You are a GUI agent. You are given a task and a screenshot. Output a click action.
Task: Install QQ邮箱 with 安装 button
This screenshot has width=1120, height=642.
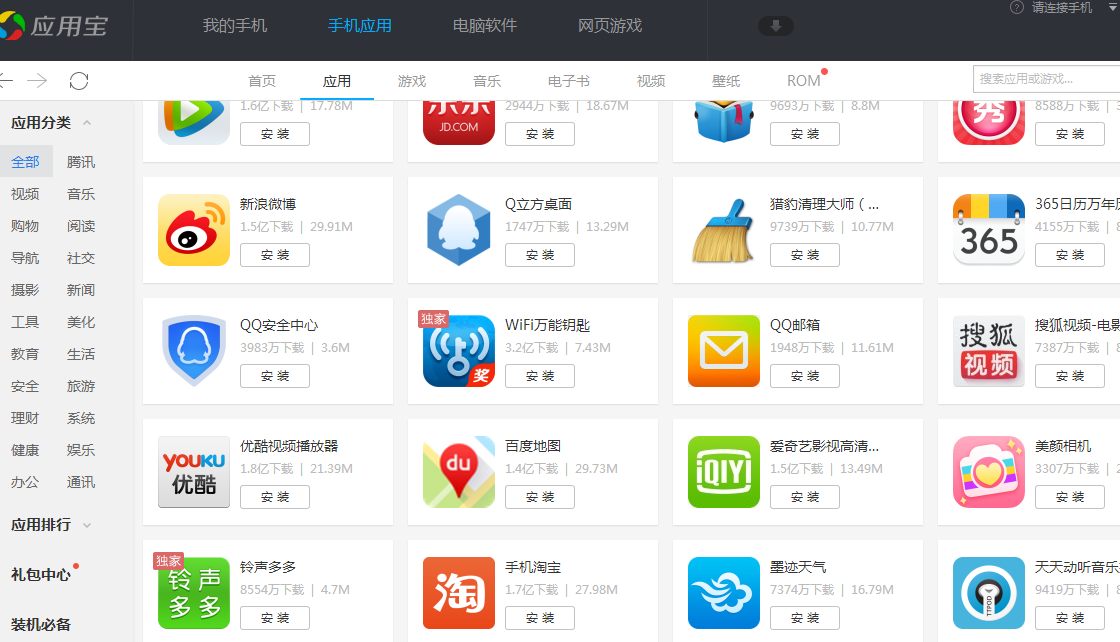pyautogui.click(x=805, y=376)
